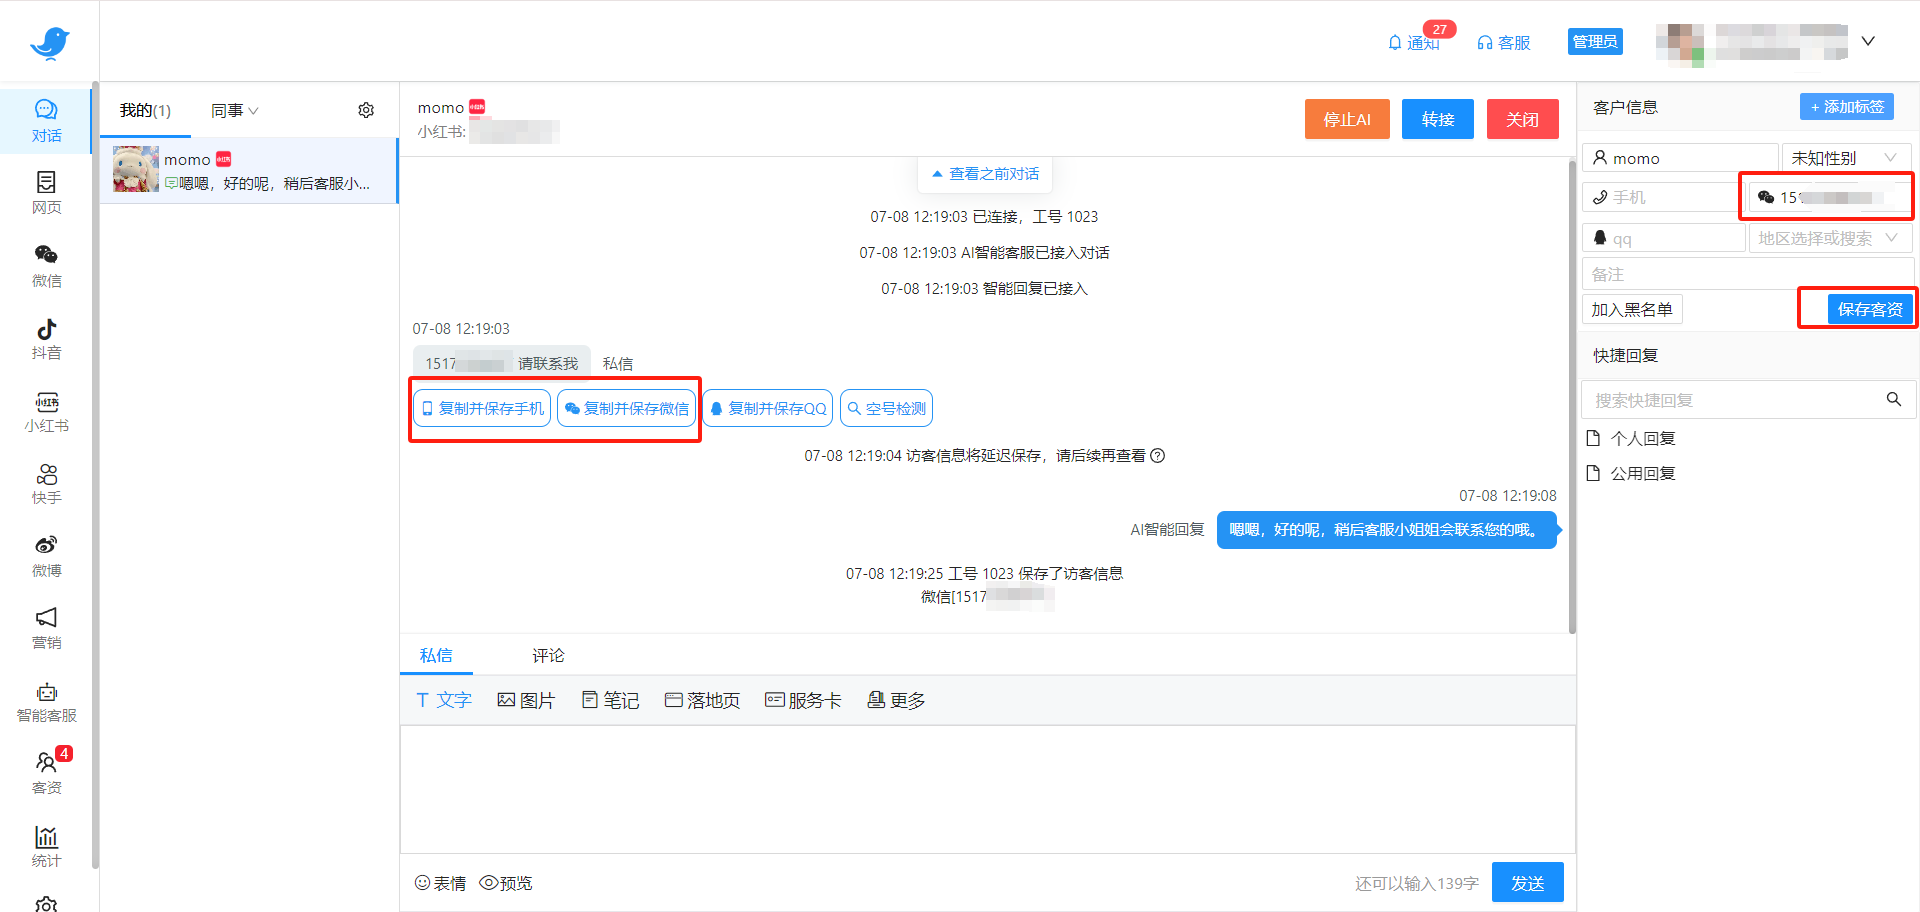Expand 查看之前对话 earlier messages
Image resolution: width=1920 pixels, height=912 pixels.
[x=985, y=174]
